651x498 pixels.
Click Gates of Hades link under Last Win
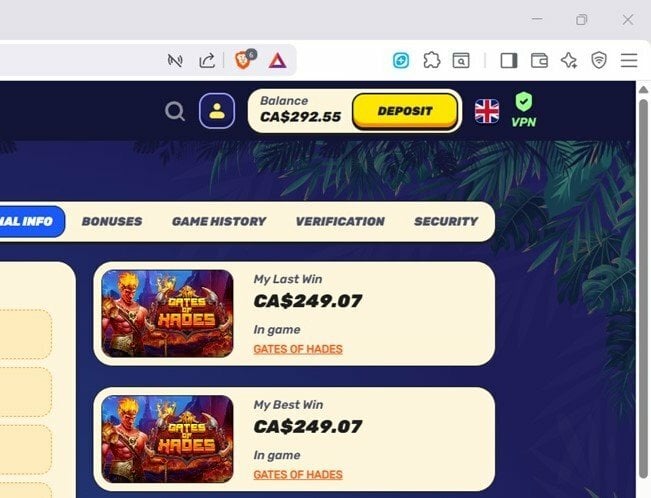click(x=298, y=349)
